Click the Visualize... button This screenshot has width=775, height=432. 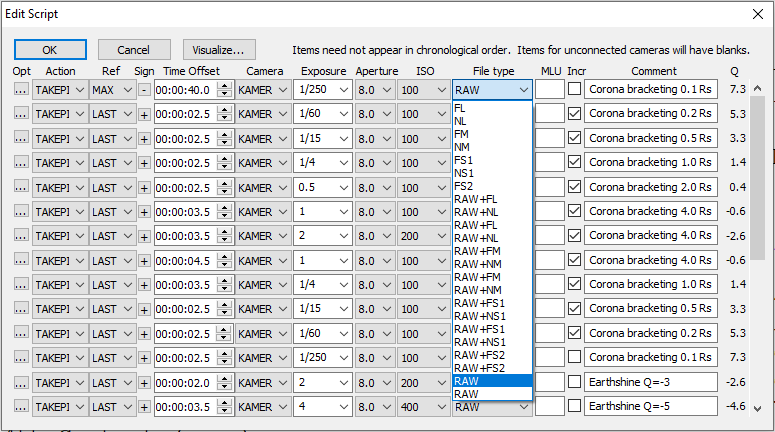[x=219, y=50]
